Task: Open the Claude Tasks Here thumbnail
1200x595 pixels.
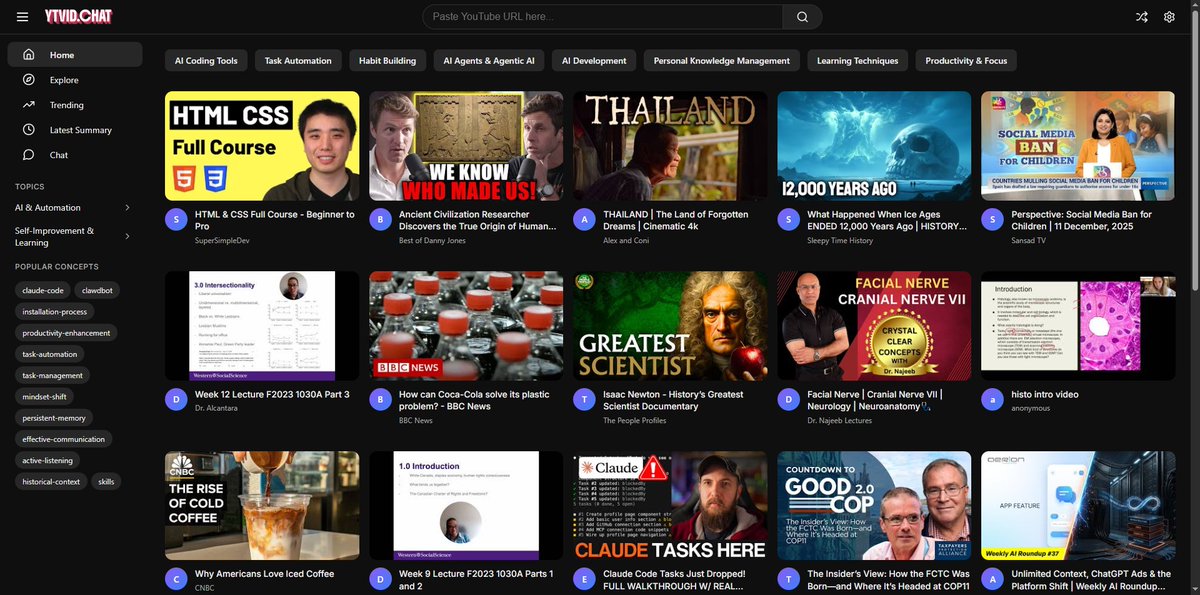Action: coord(670,505)
